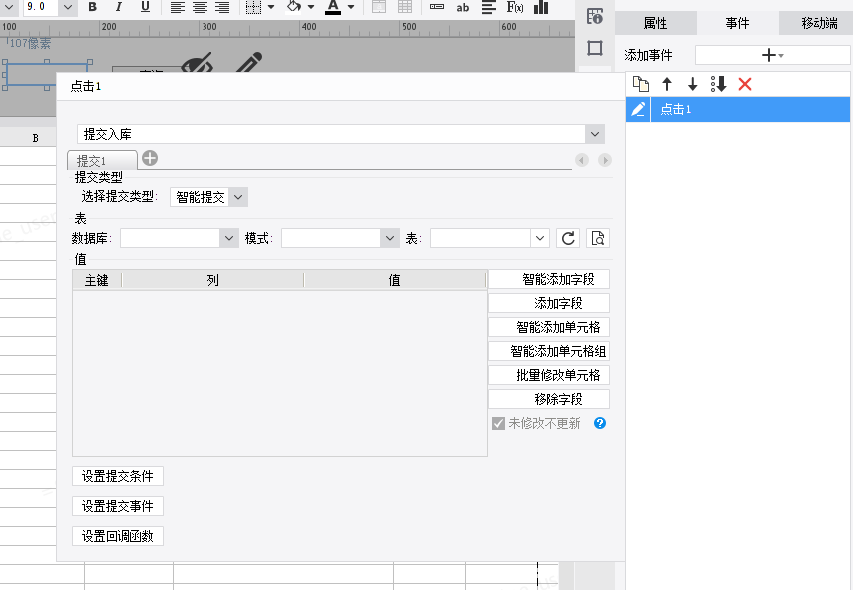853x590 pixels.
Task: Open help for 未修改不更新
Action: [599, 423]
